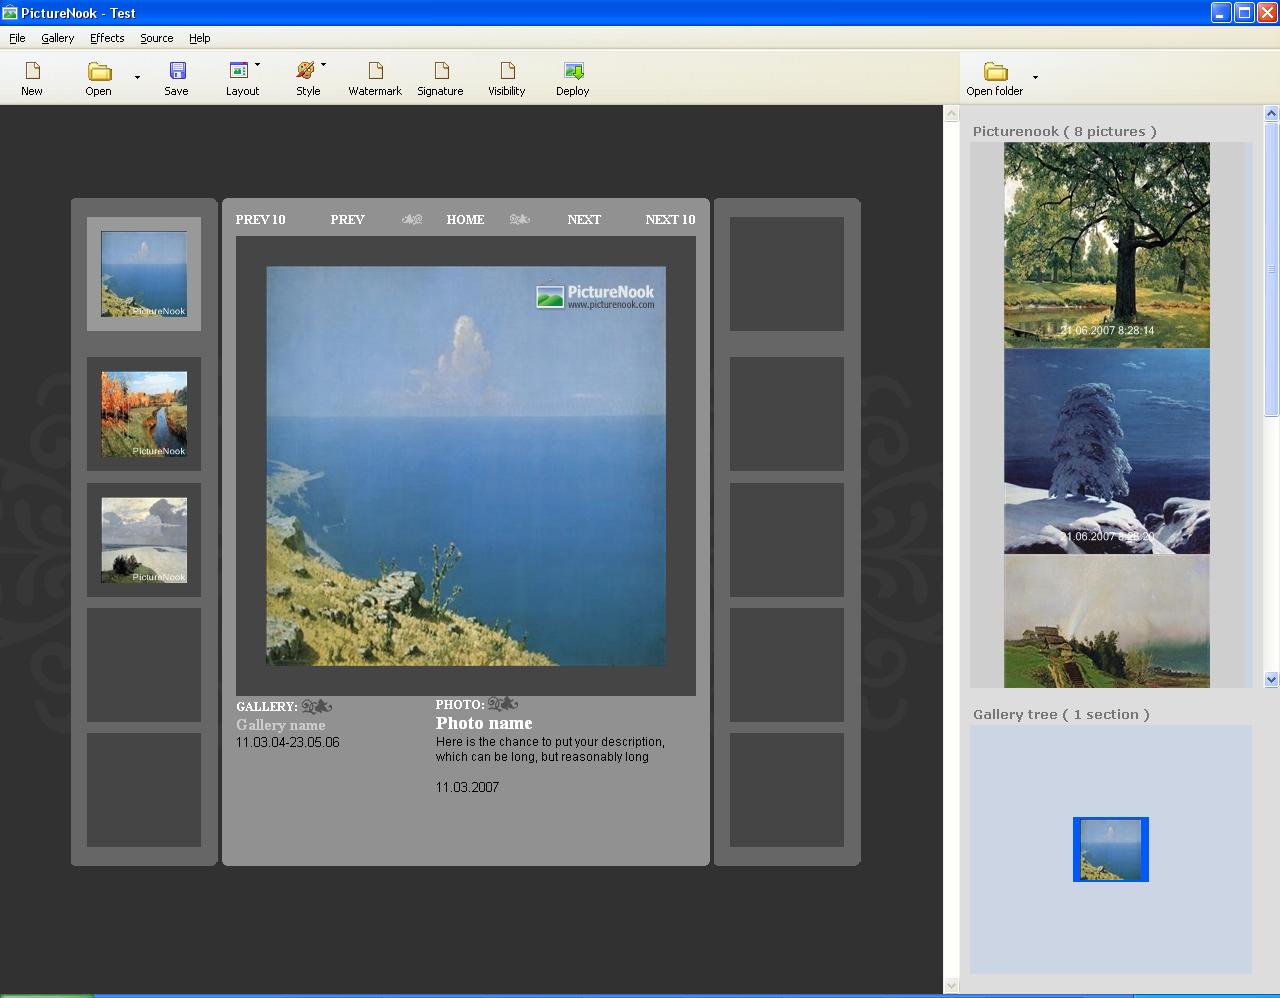Image resolution: width=1280 pixels, height=998 pixels.
Task: Click the 'Picturenook ( 8 pictures )' heading
Action: tap(1064, 131)
